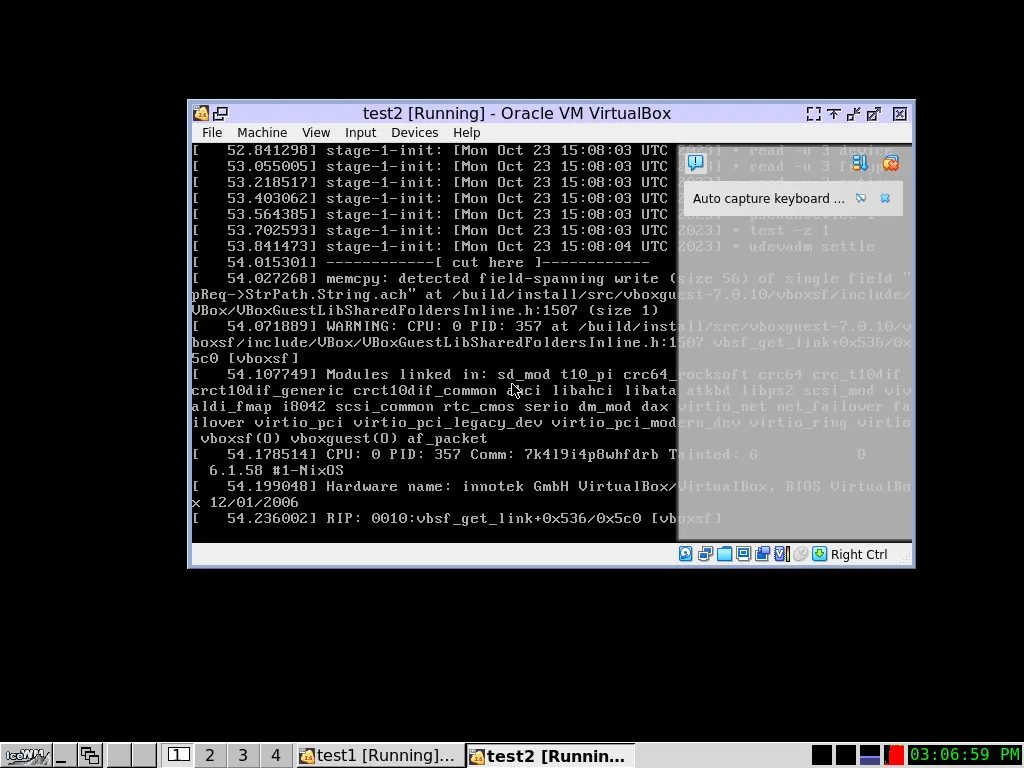Click the do-not-show-again arrow on the notification
The image size is (1024, 768).
861,198
